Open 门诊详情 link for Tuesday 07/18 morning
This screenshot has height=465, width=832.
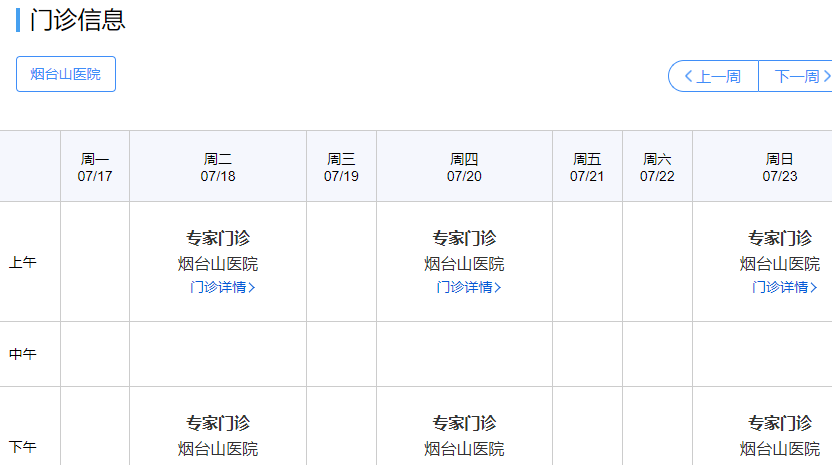pyautogui.click(x=222, y=287)
